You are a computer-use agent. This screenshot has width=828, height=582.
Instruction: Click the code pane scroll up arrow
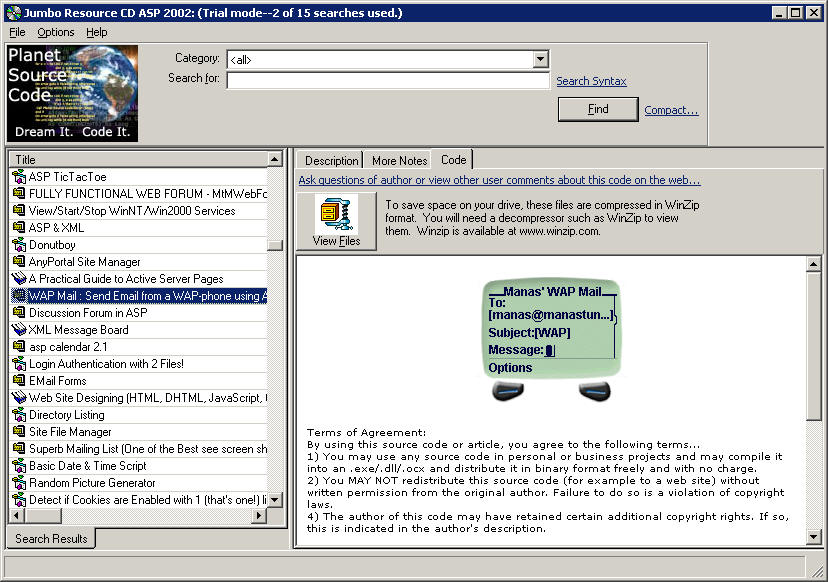tap(813, 264)
